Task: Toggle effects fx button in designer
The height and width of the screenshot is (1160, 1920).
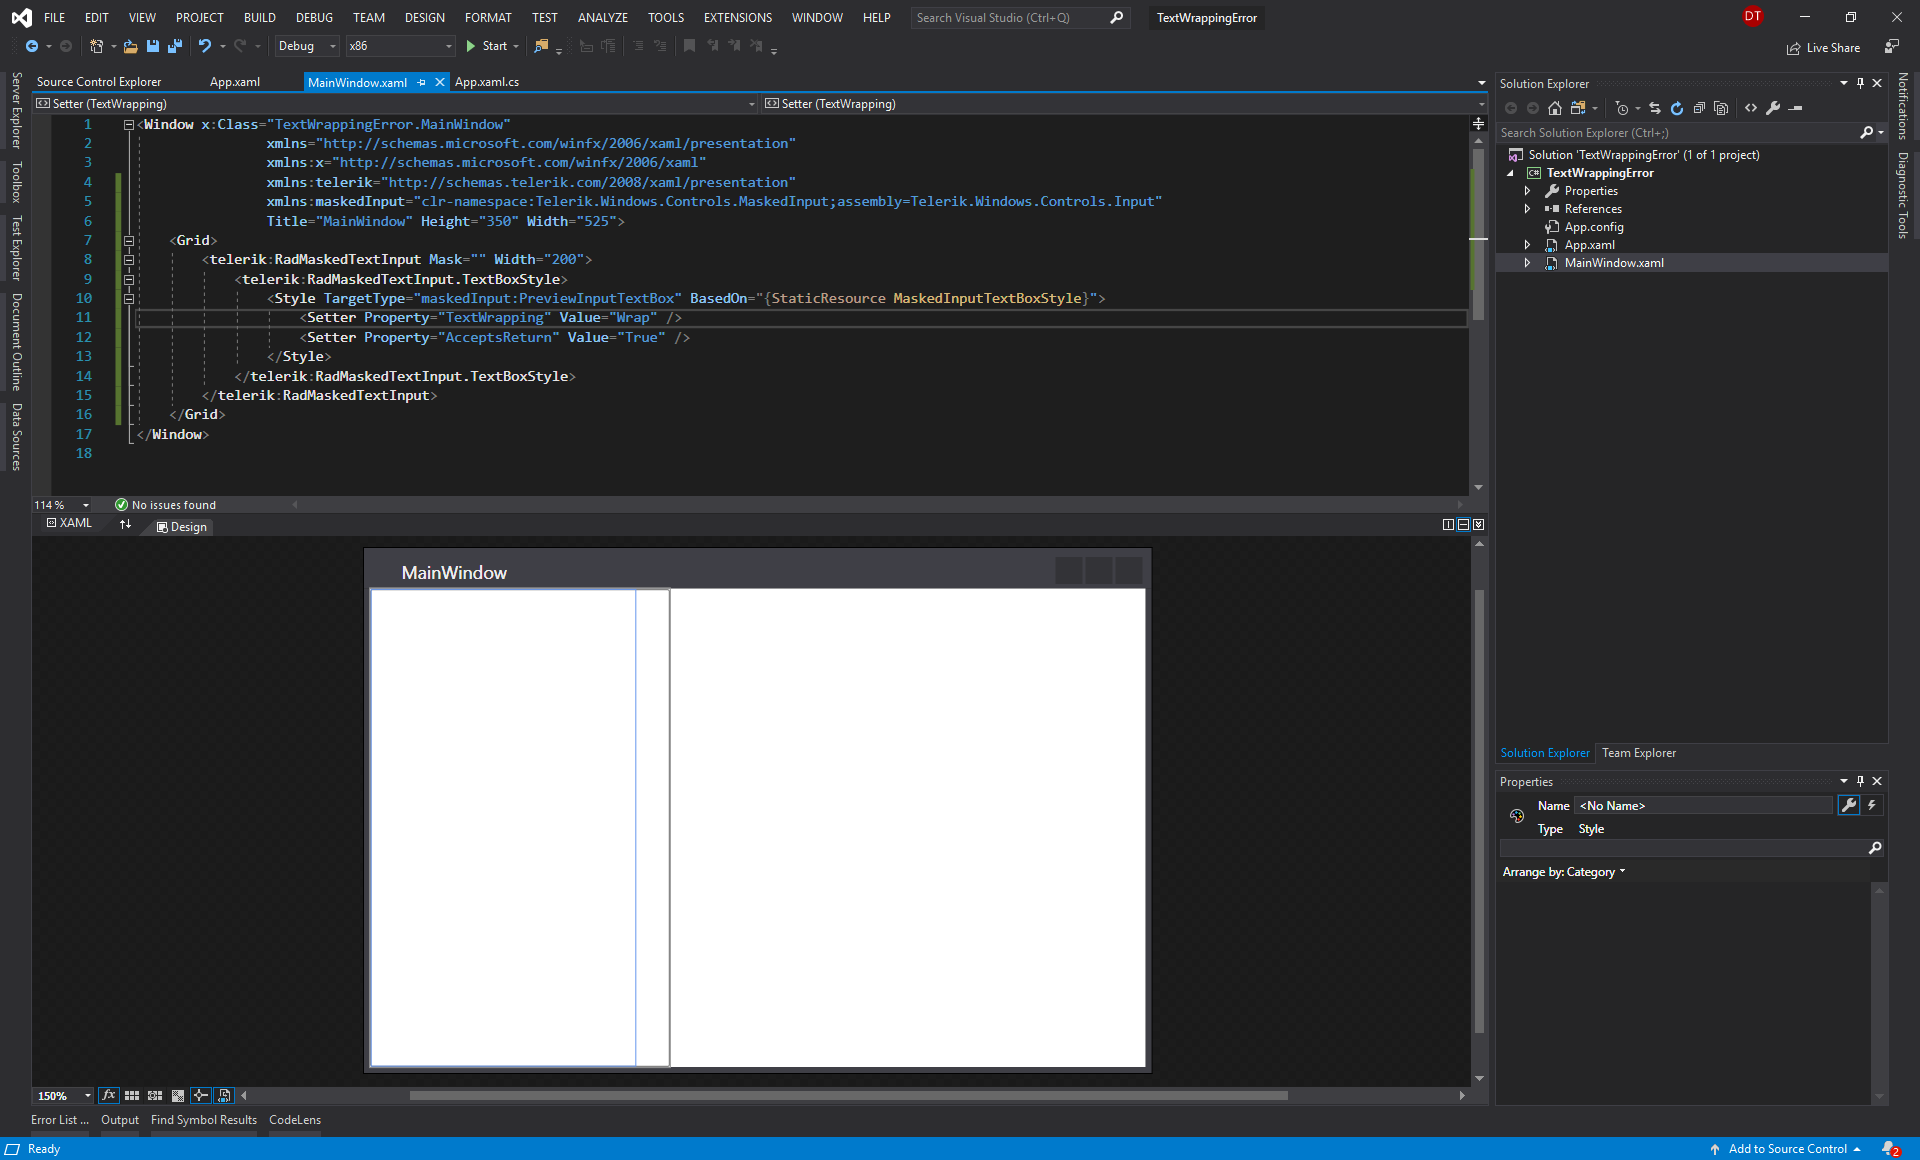Action: click(109, 1096)
